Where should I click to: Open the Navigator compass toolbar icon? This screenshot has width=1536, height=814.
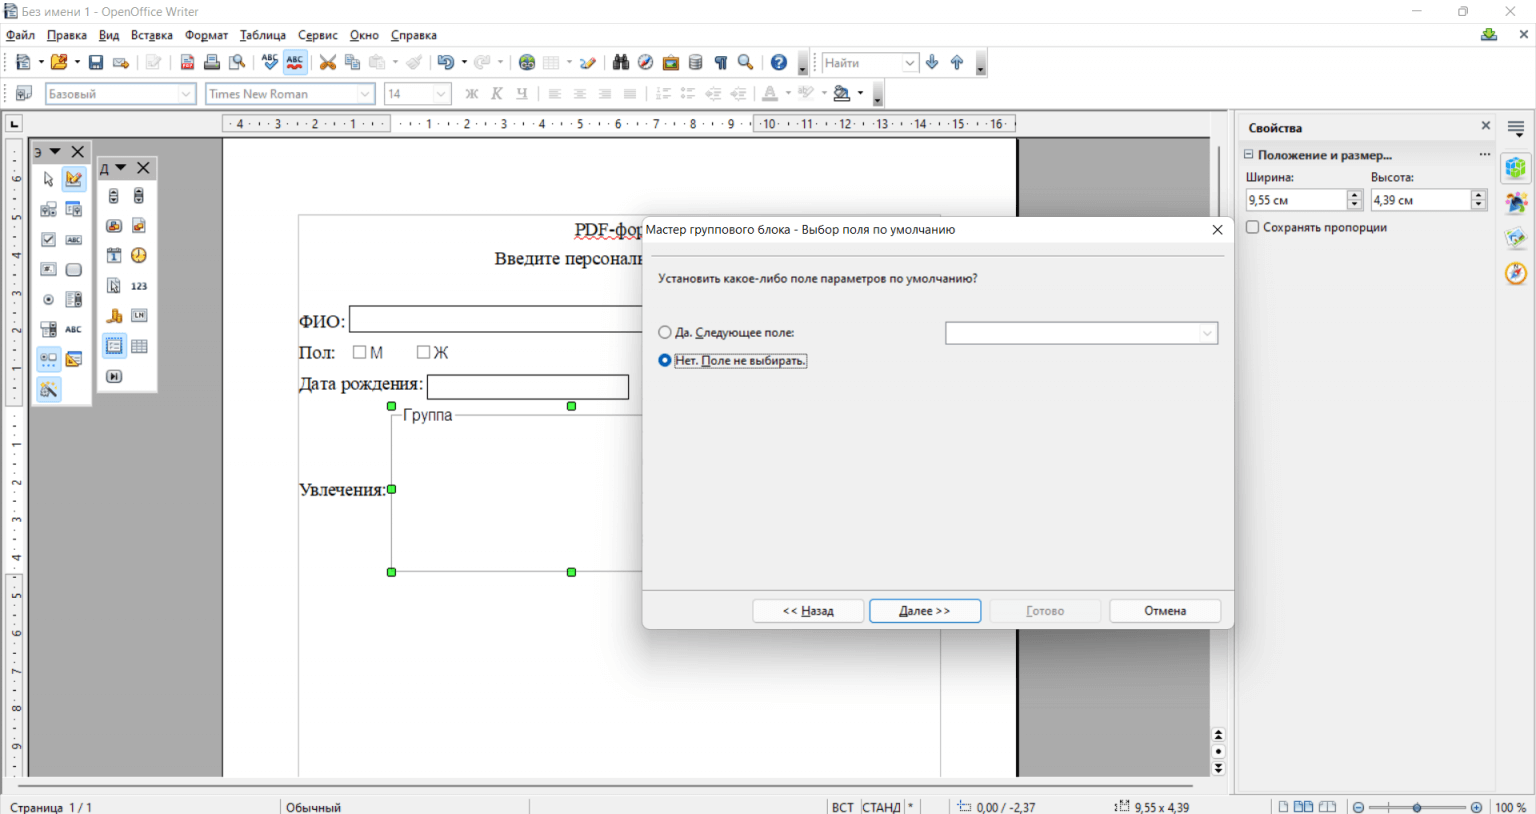pos(646,62)
